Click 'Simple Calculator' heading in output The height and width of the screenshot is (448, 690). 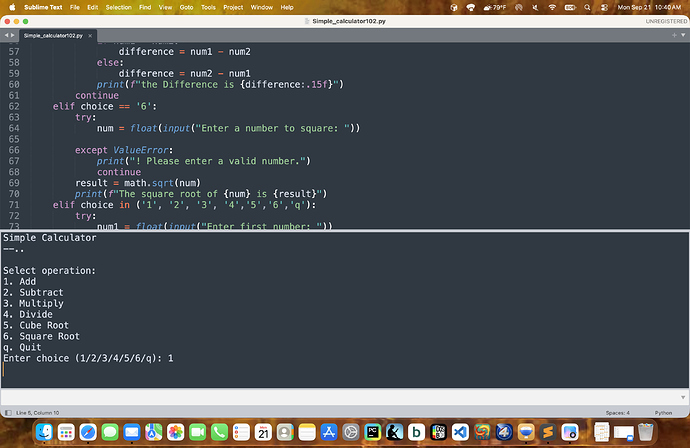[50, 238]
